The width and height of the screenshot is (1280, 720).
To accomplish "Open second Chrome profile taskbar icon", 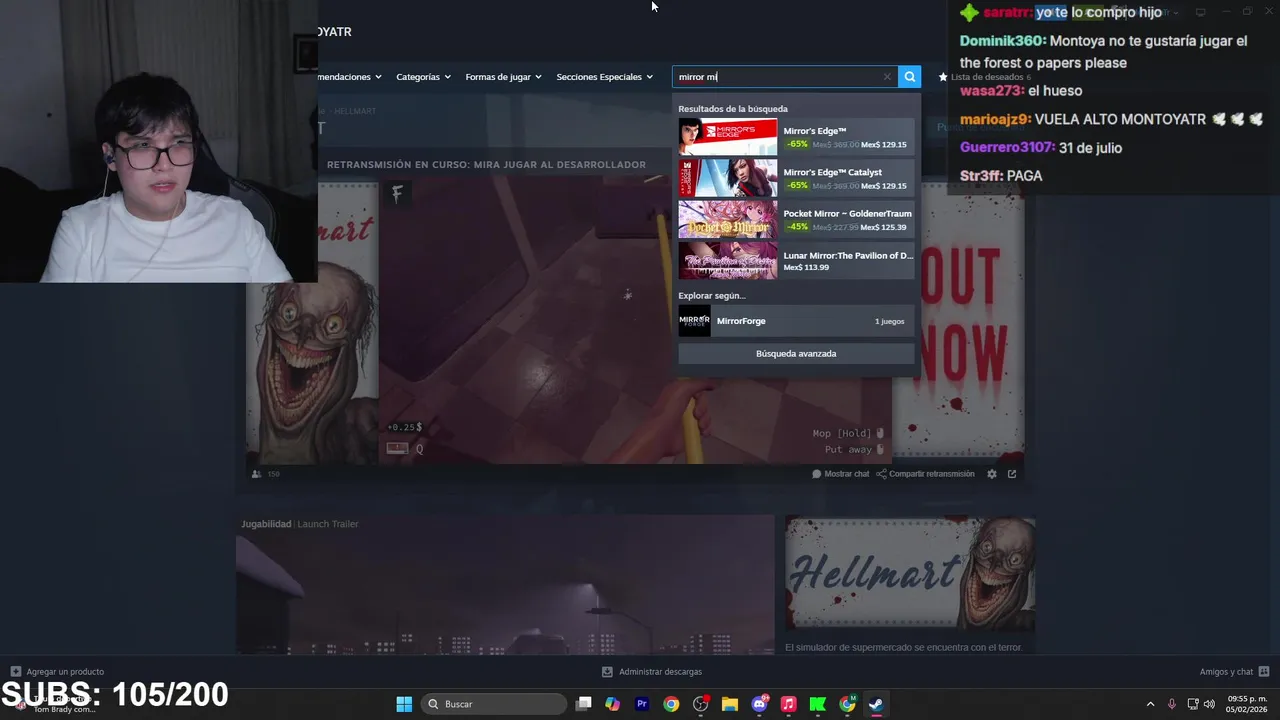I will pyautogui.click(x=847, y=704).
